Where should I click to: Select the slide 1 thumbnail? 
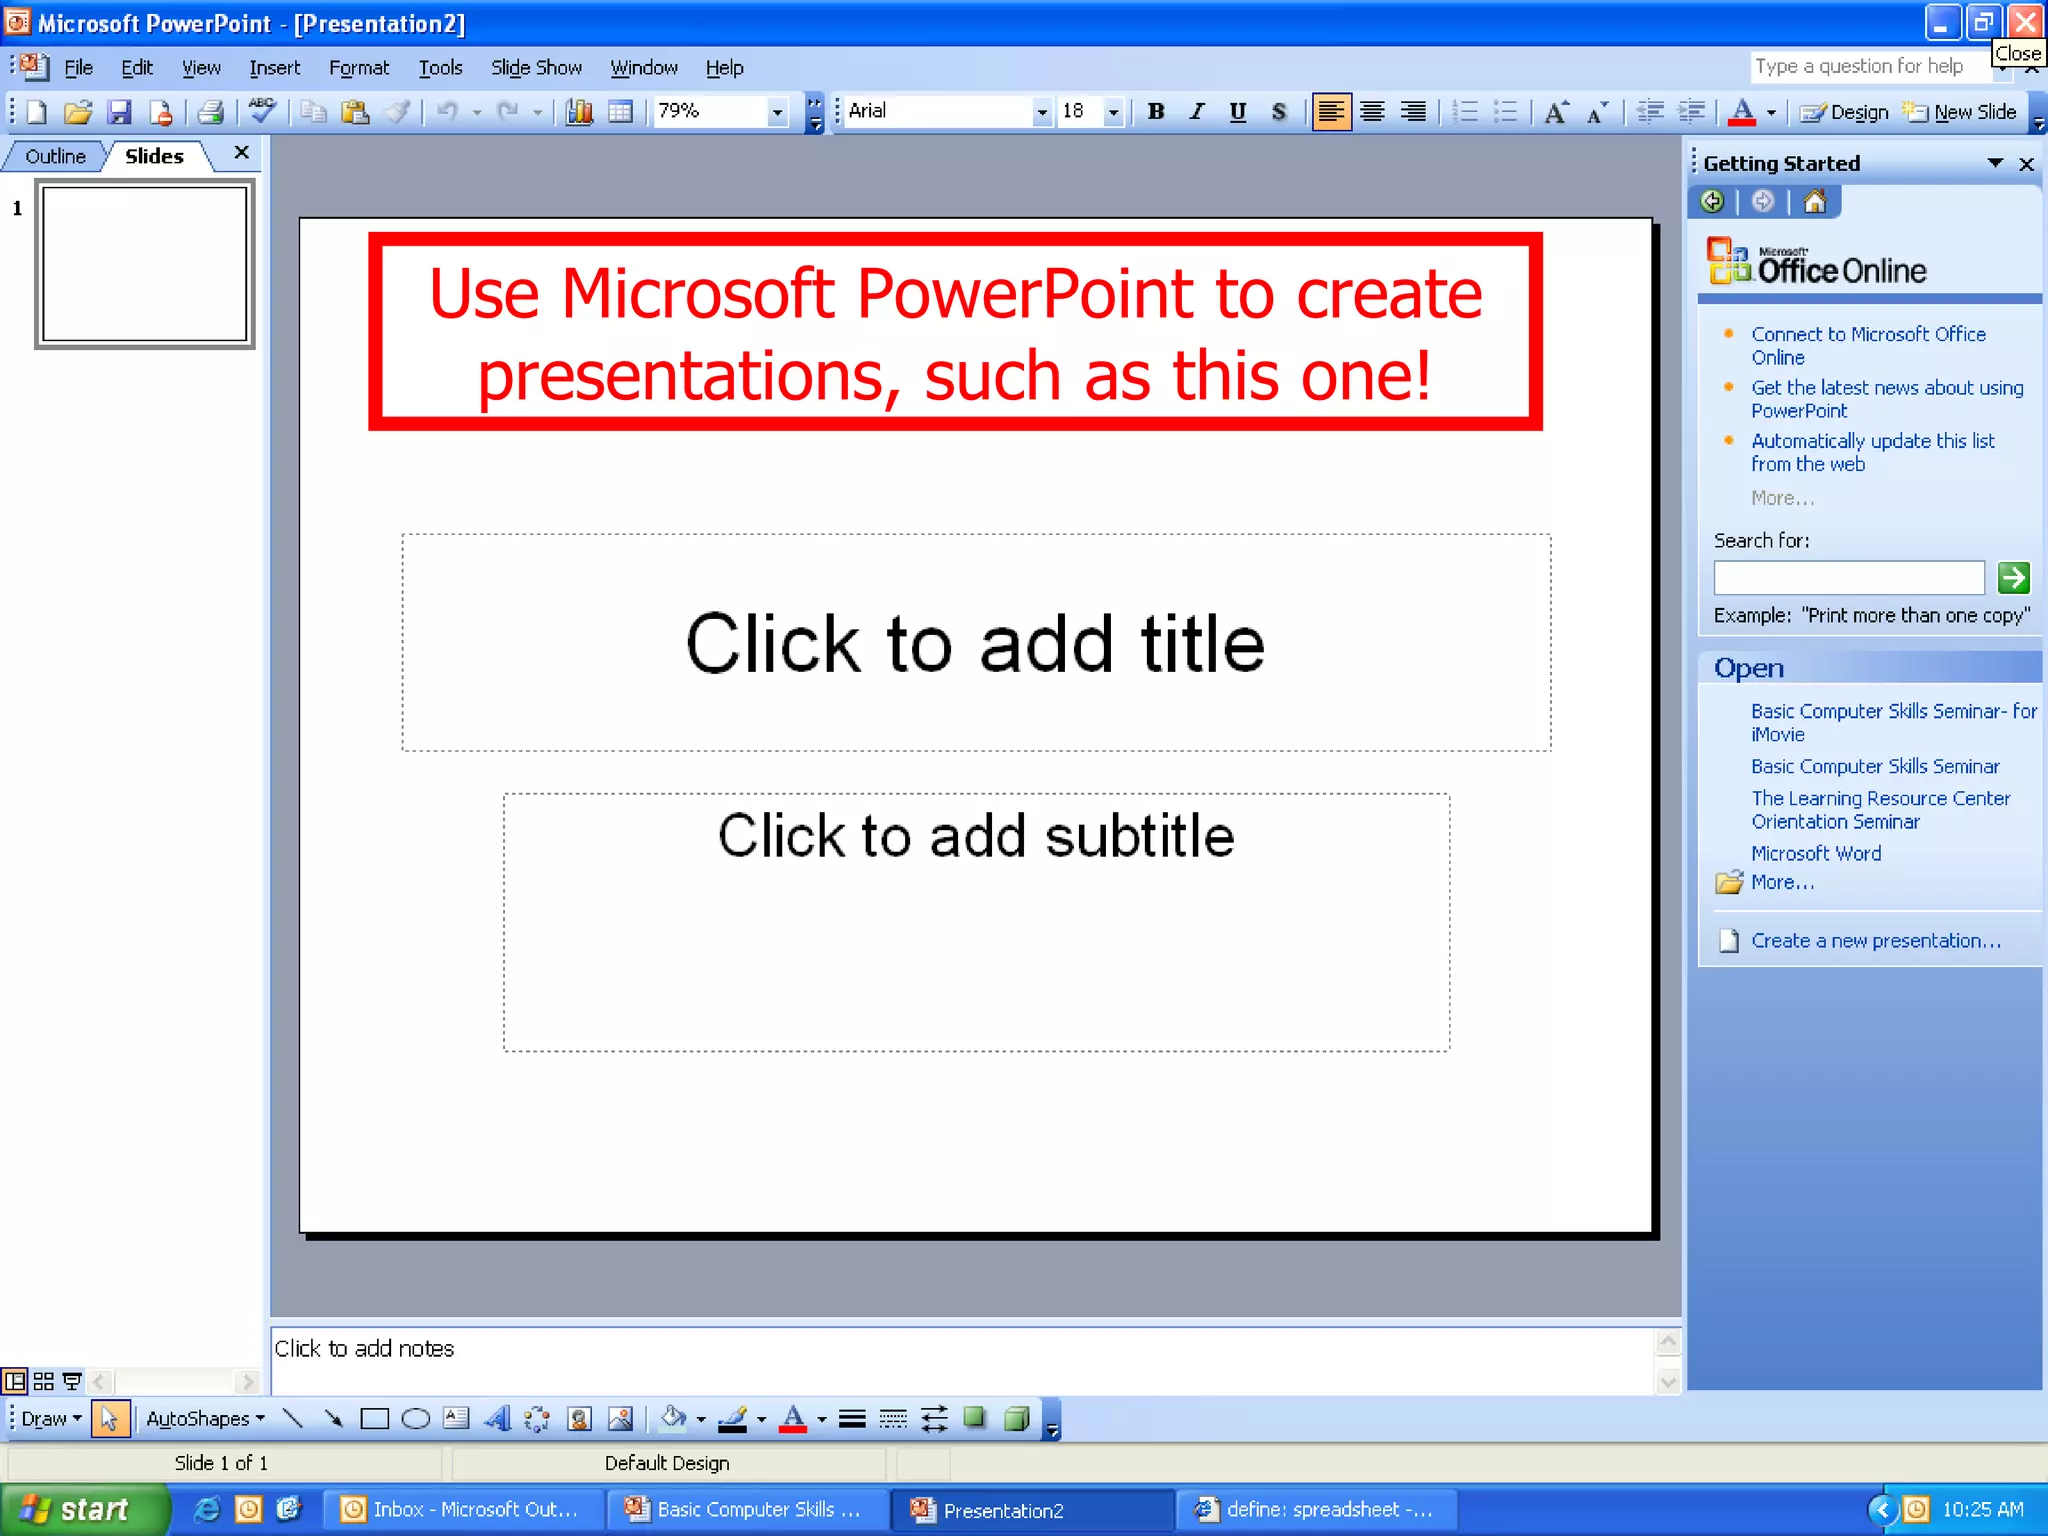coord(145,264)
